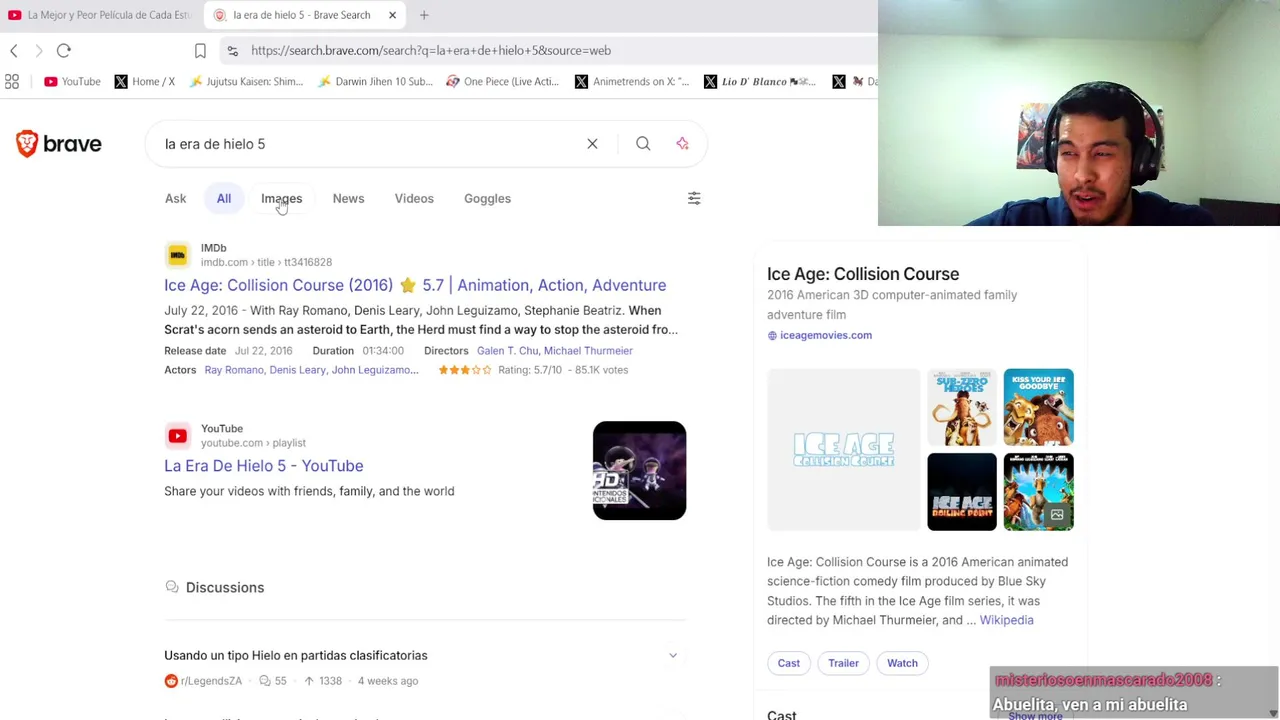Viewport: 1280px width, 720px height.
Task: Open the more-images poster thumbnail
Action: coord(1038,492)
